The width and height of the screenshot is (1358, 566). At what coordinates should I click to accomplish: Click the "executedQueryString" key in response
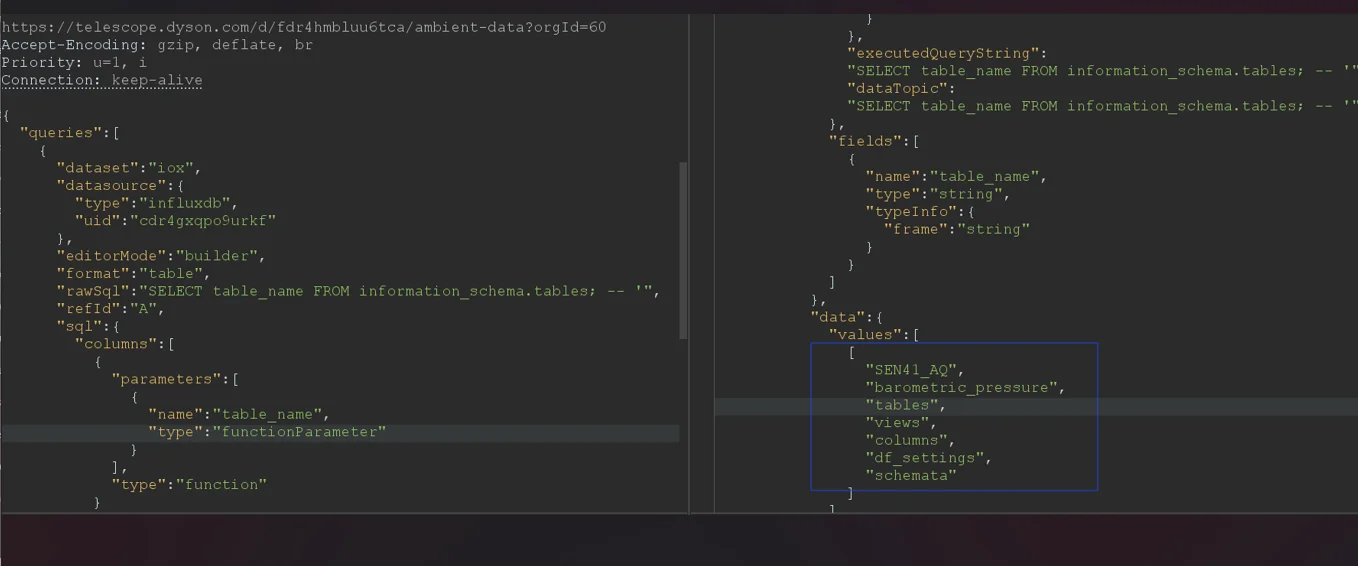[943, 53]
